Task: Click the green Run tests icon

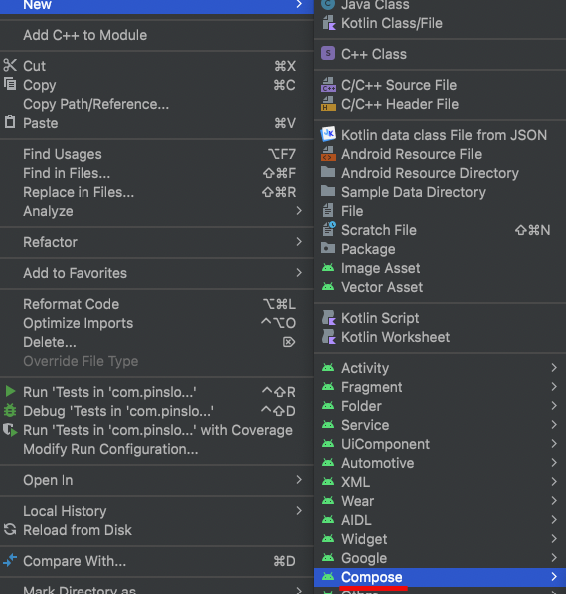Action: (11, 391)
